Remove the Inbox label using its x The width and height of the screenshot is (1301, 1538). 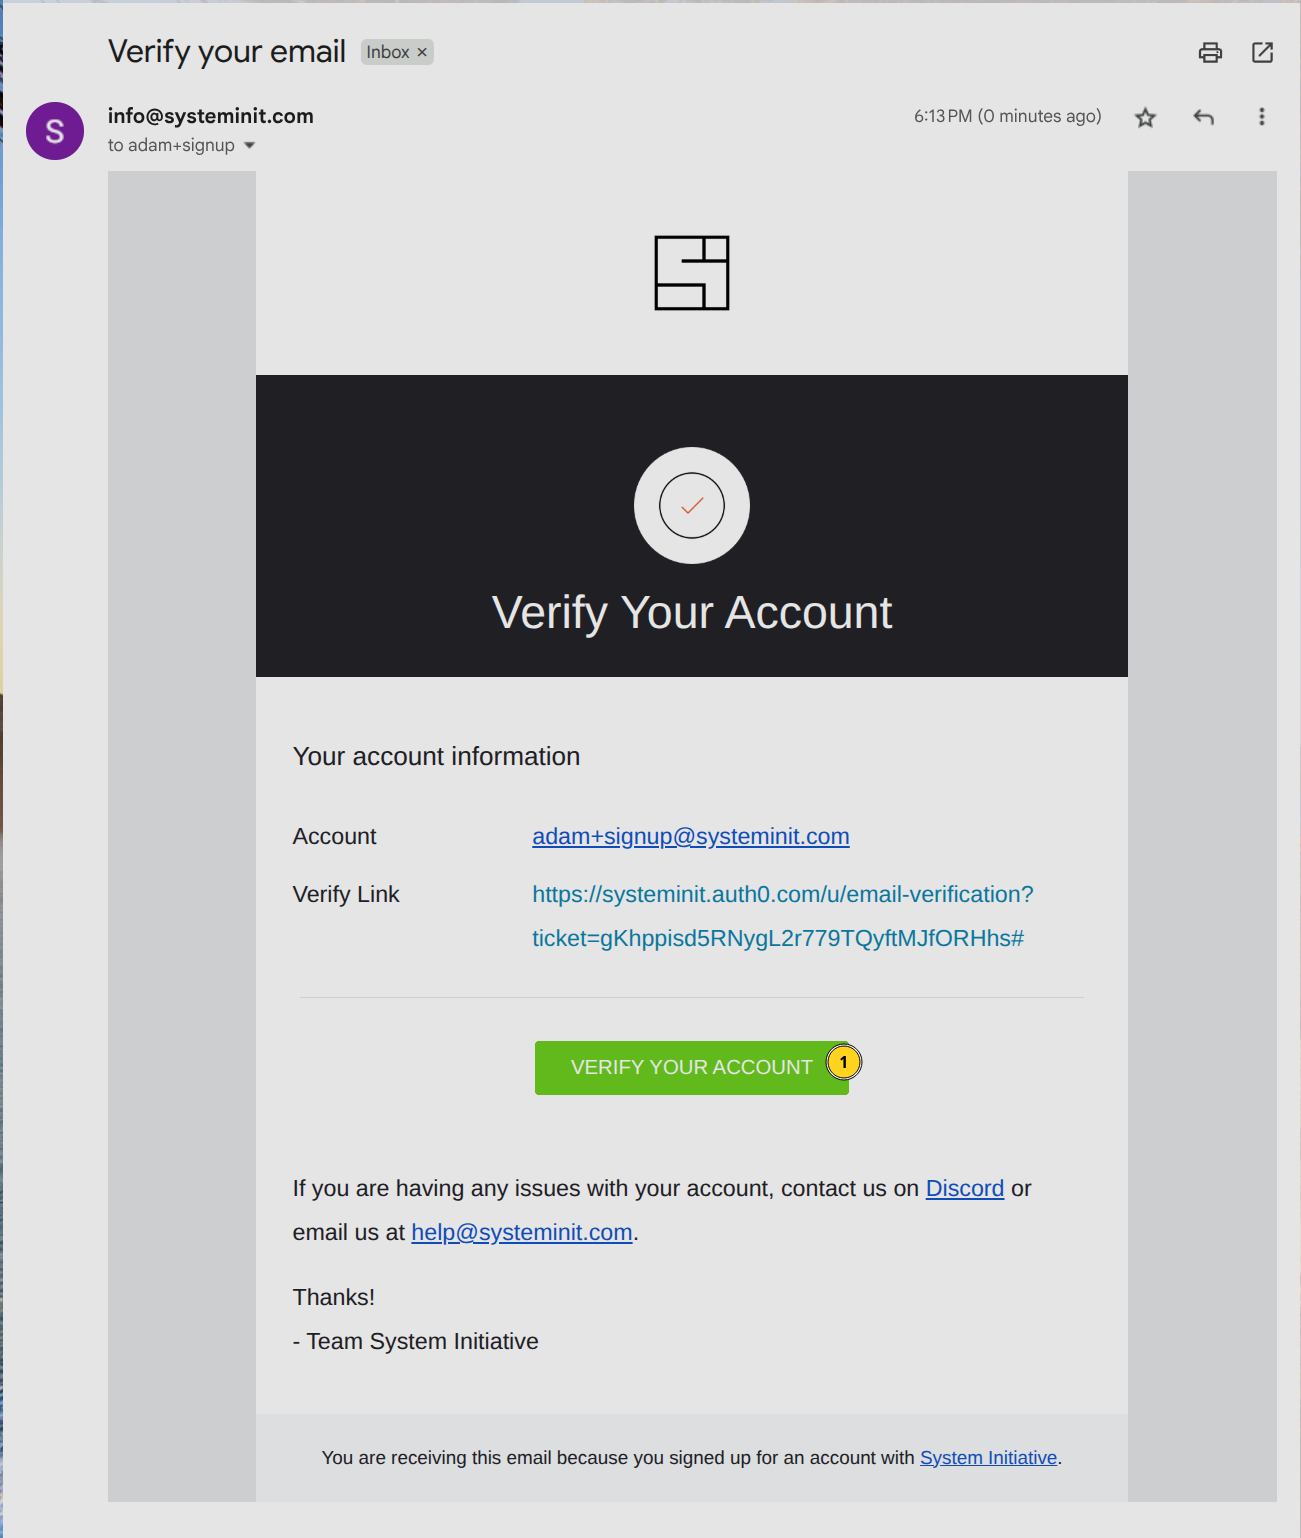click(x=422, y=53)
